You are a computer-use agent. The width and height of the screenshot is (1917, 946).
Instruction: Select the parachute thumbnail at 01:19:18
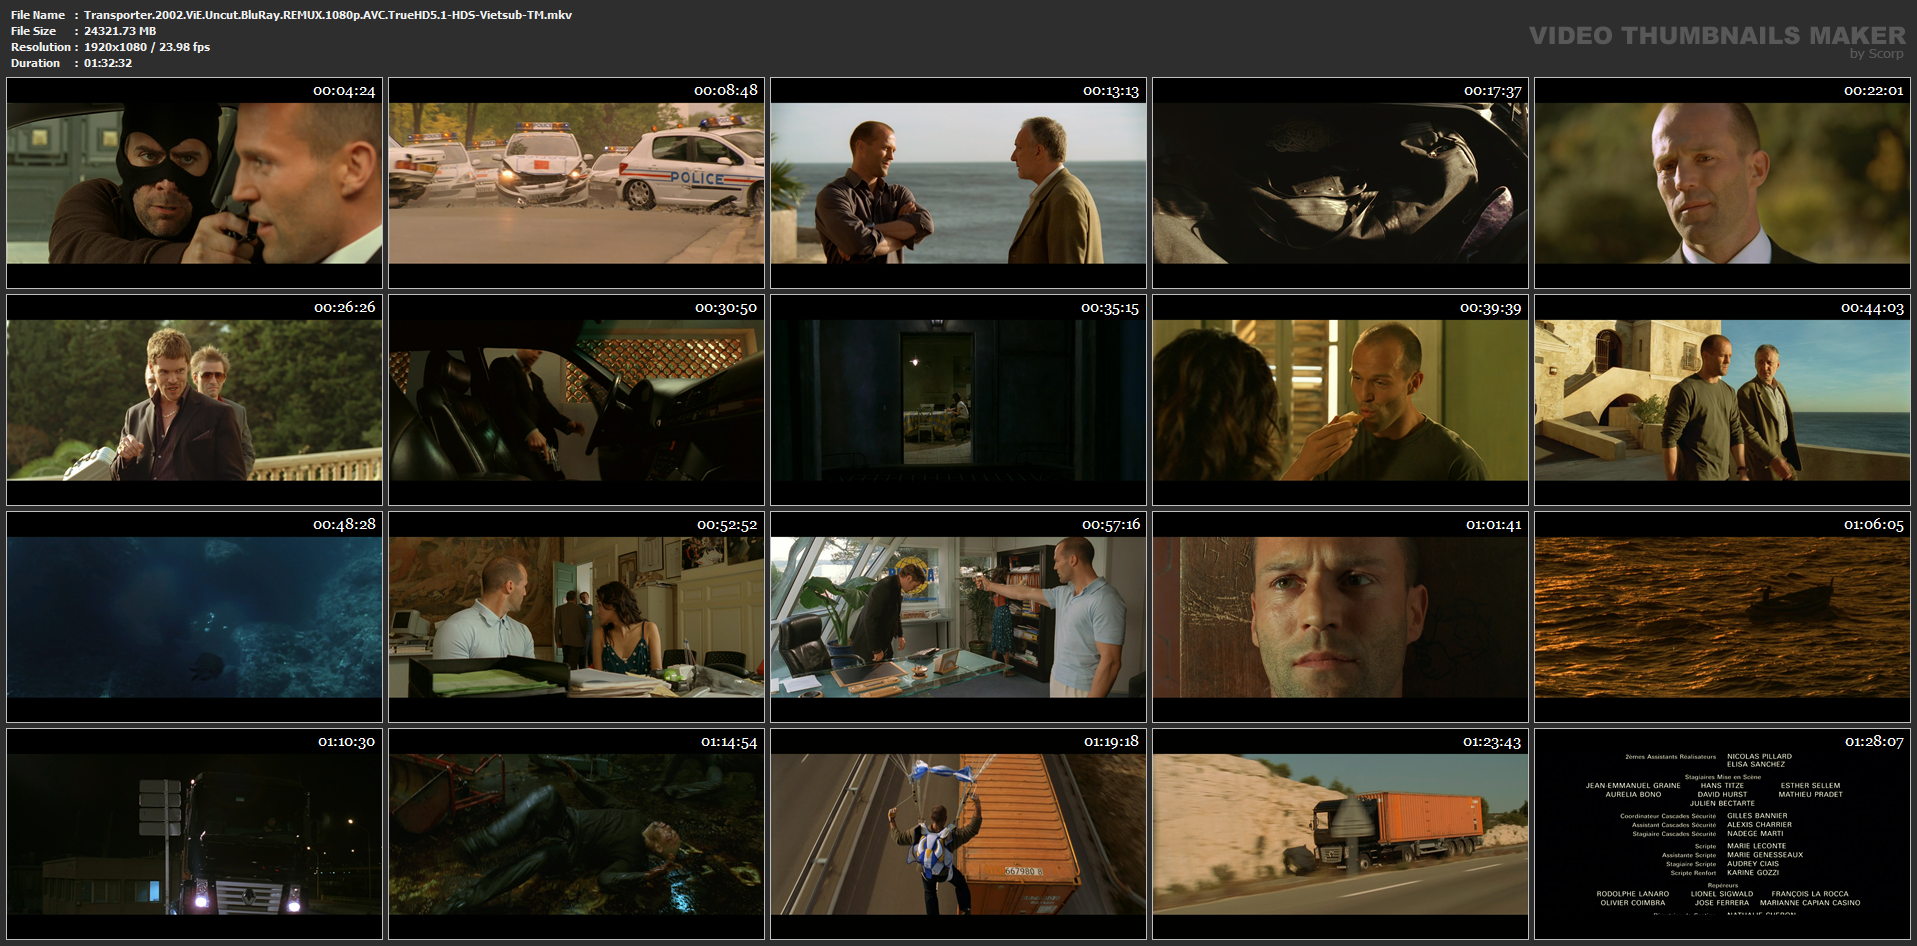[958, 834]
